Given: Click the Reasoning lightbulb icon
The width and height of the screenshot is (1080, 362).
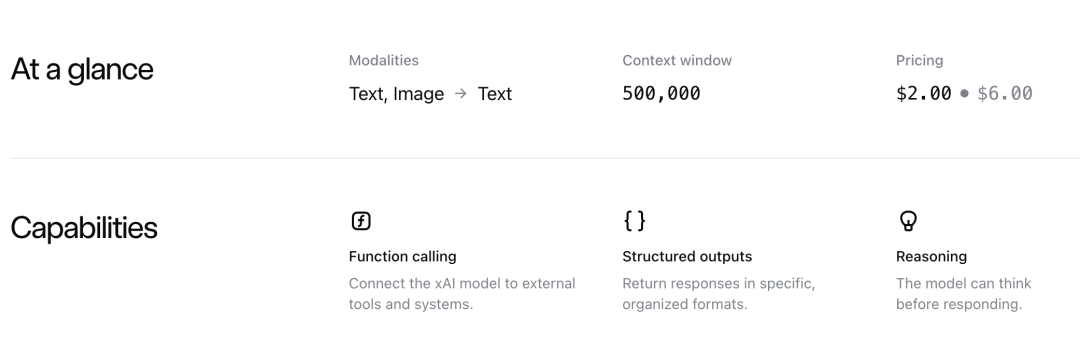Looking at the screenshot, I should coord(908,221).
